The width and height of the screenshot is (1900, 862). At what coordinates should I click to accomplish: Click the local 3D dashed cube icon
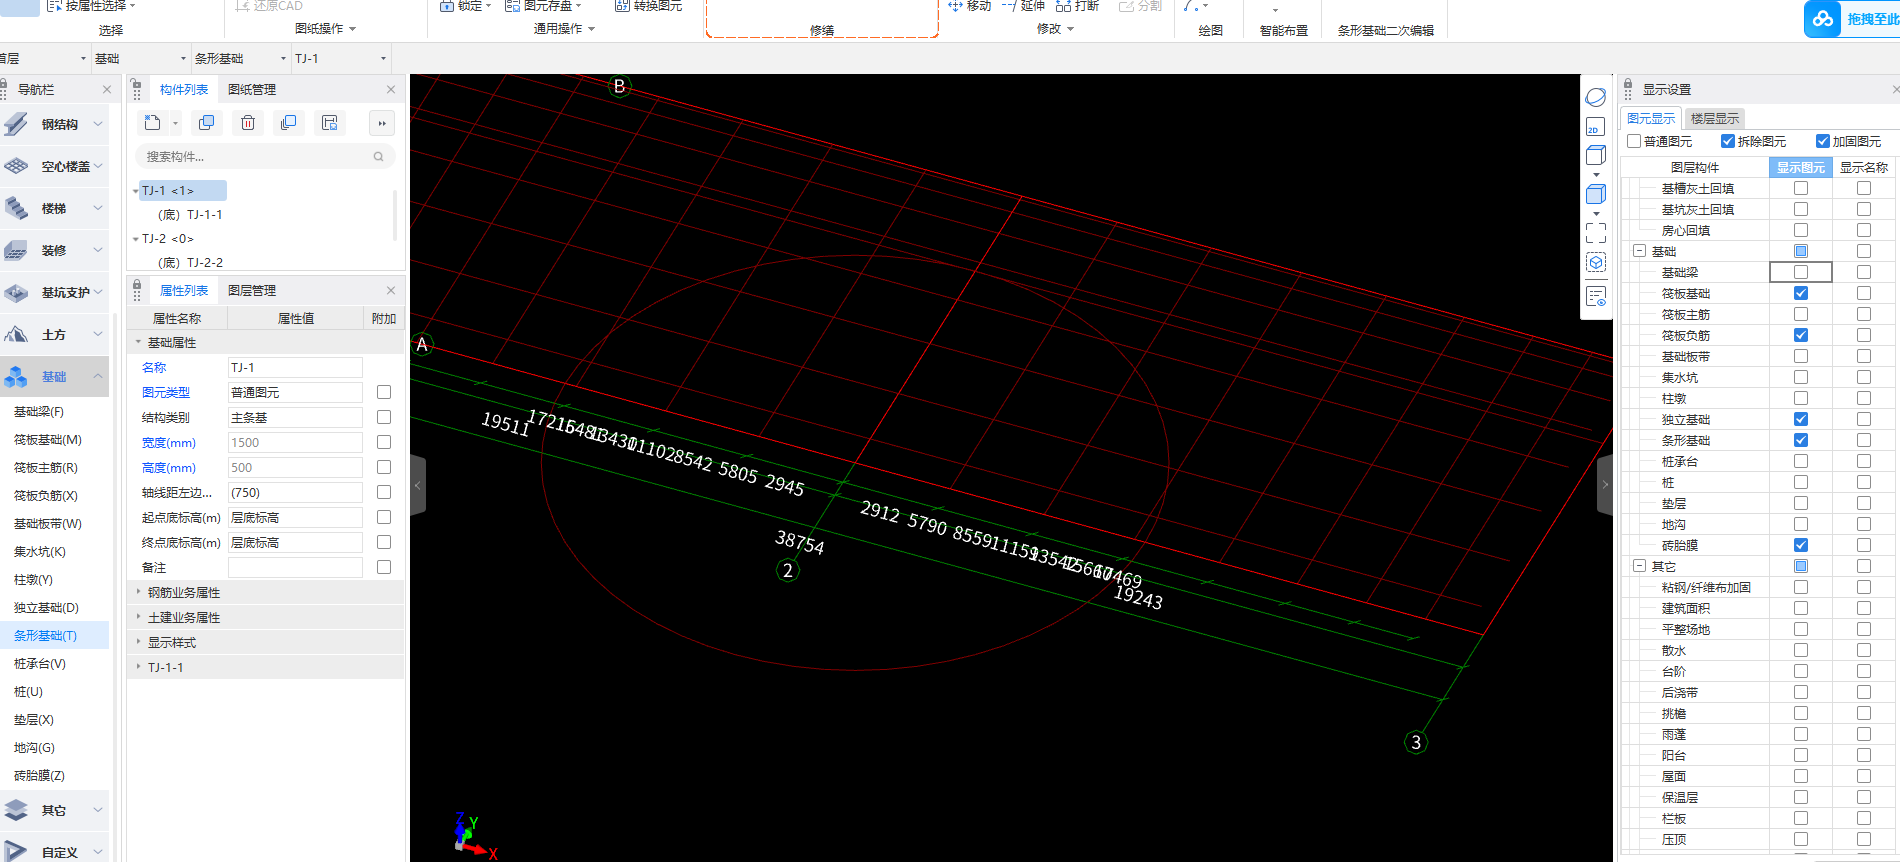[1596, 262]
